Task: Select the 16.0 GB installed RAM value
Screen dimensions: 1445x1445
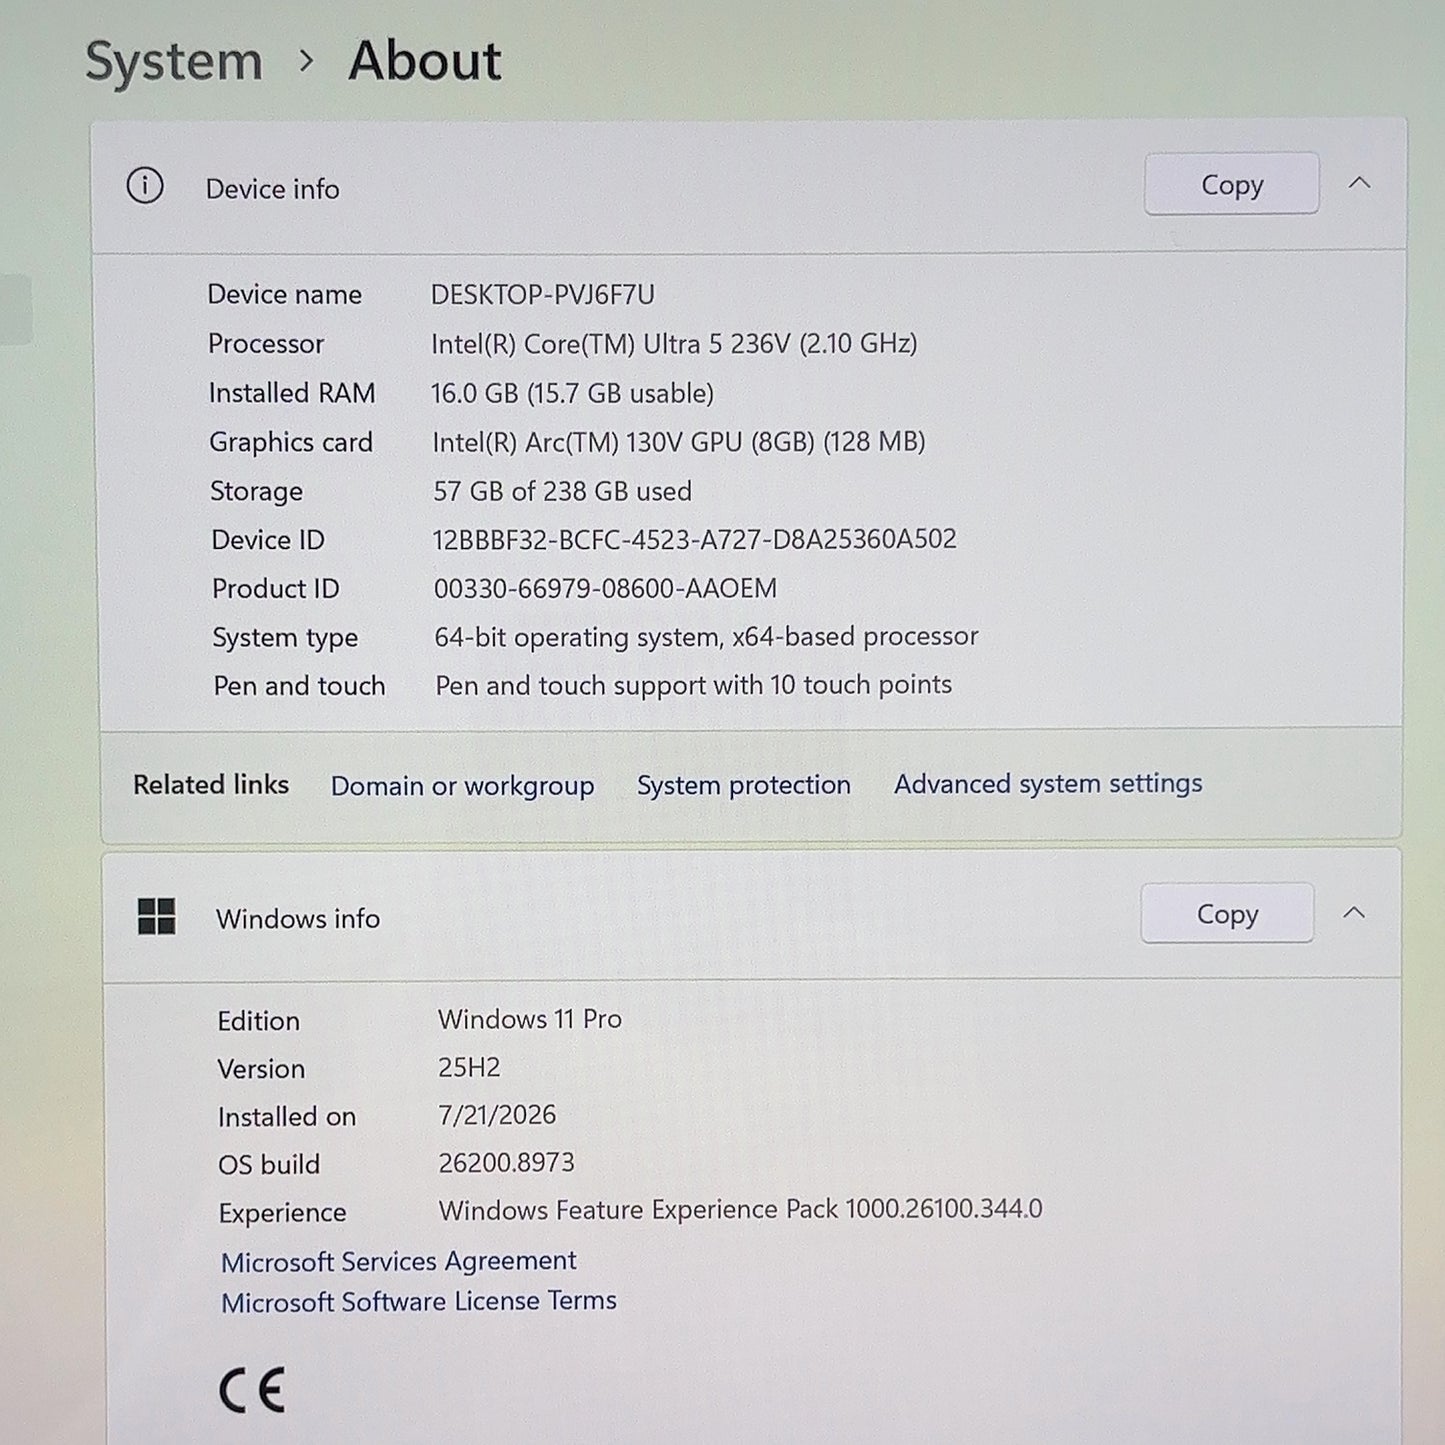Action: coord(572,393)
